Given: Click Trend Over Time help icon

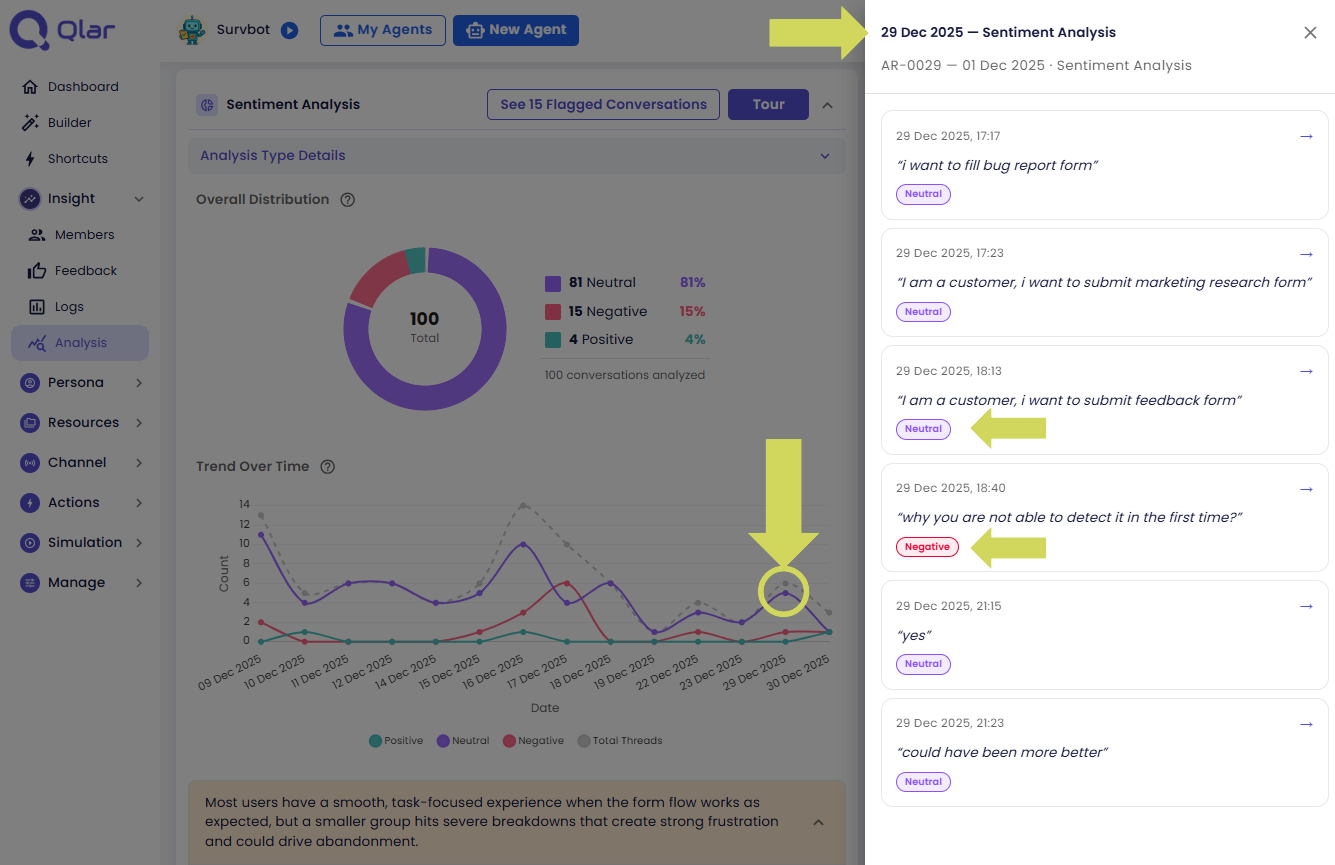Looking at the screenshot, I should pyautogui.click(x=327, y=467).
